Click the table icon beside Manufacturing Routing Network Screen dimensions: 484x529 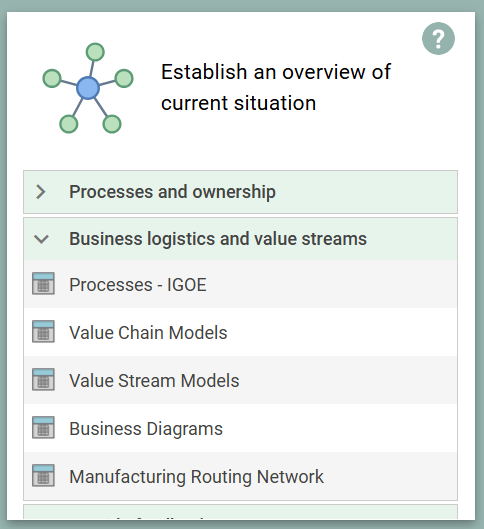pyautogui.click(x=43, y=475)
